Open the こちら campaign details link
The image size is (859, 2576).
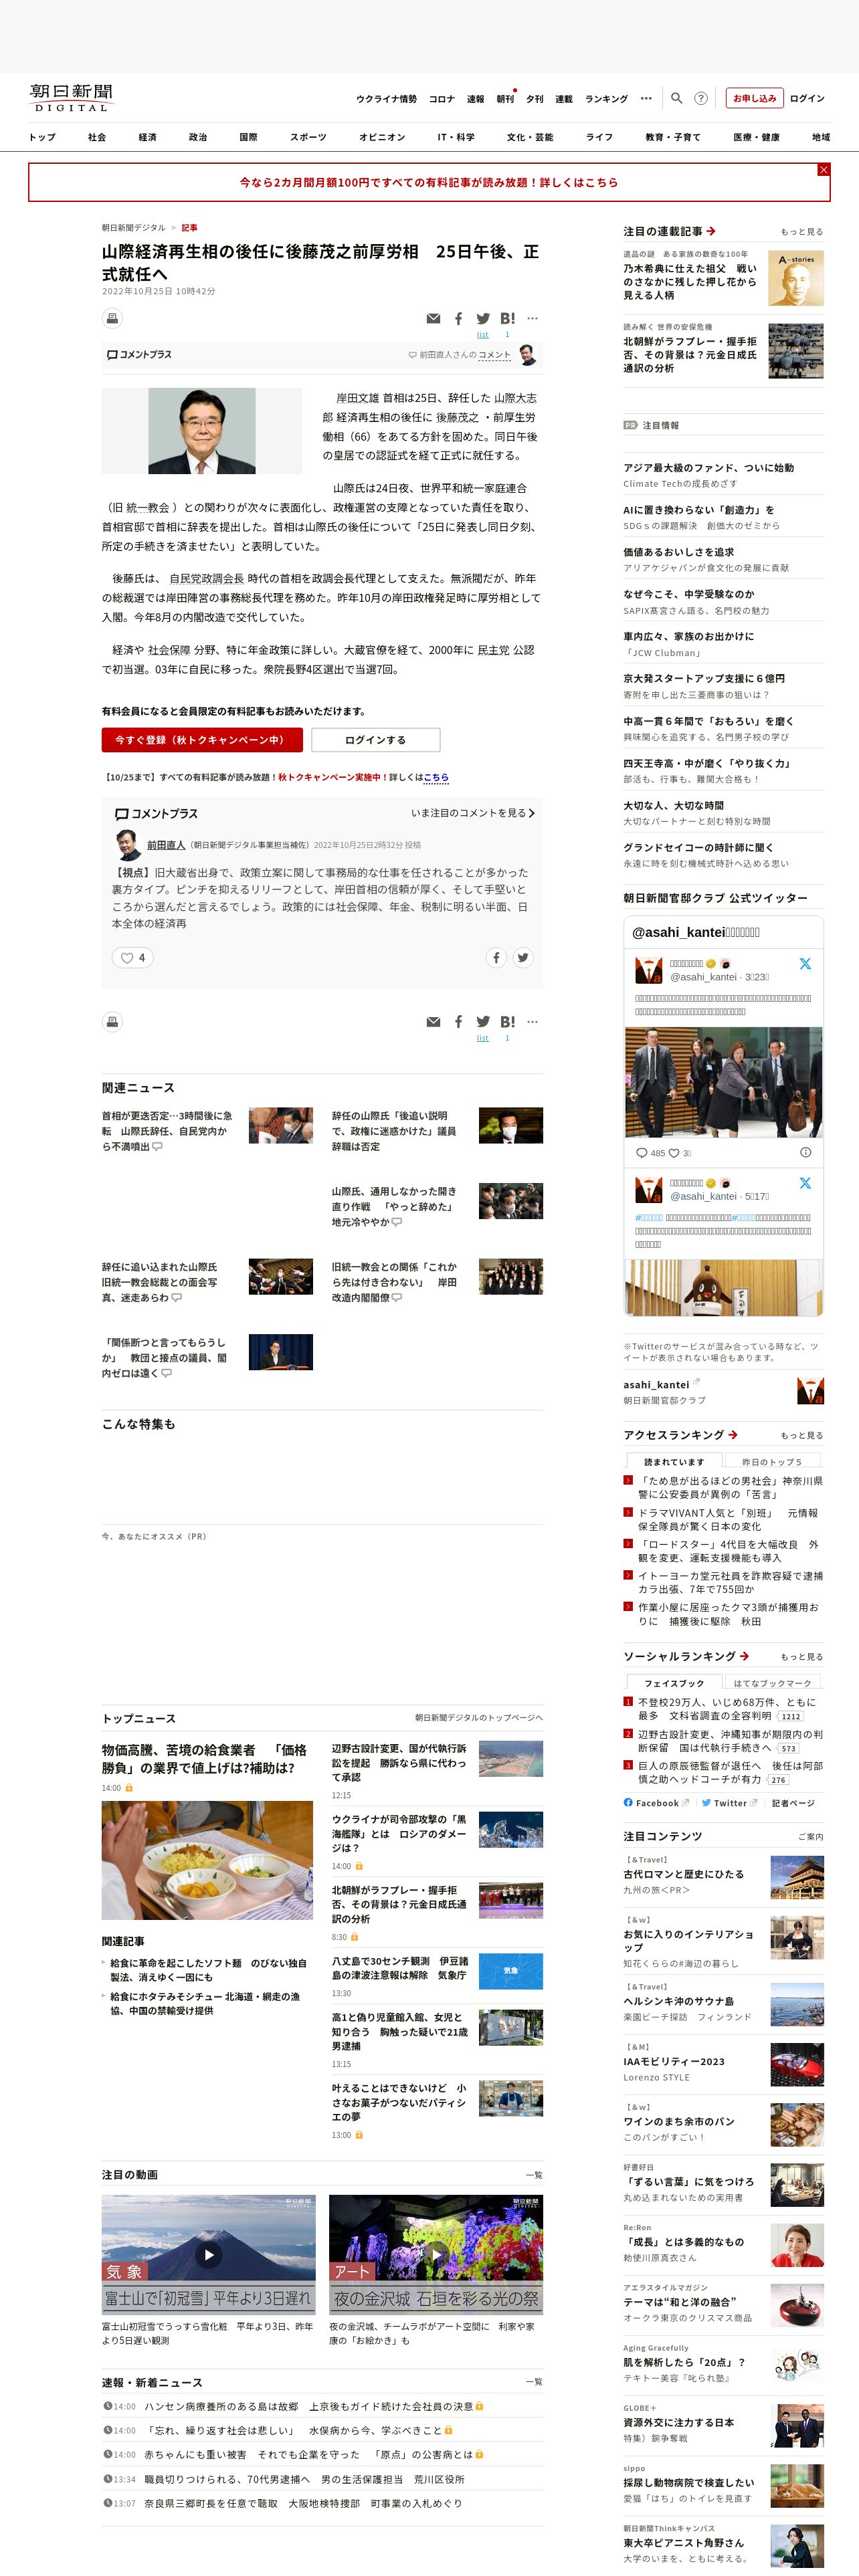coord(436,777)
